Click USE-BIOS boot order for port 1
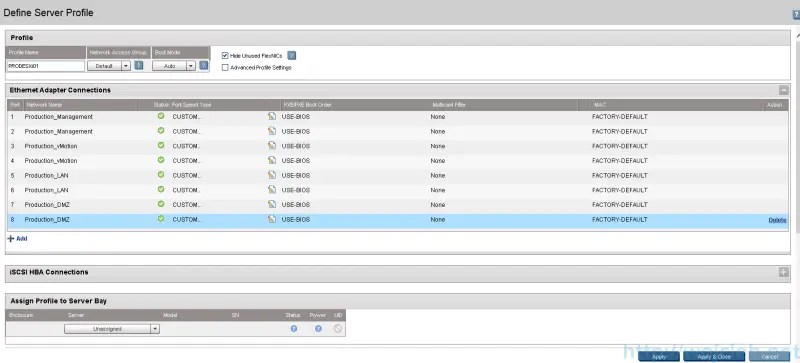Image resolution: width=800 pixels, height=363 pixels. pyautogui.click(x=296, y=117)
